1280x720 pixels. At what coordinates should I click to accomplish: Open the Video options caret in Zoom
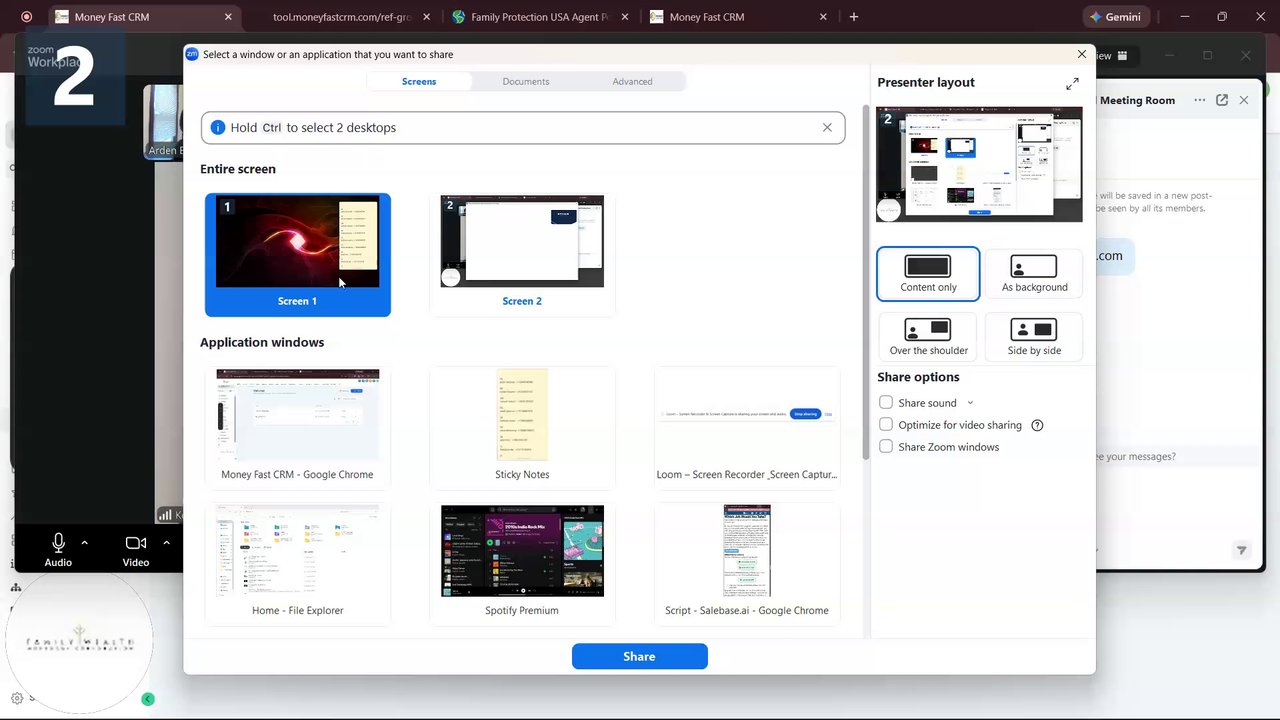coord(166,543)
